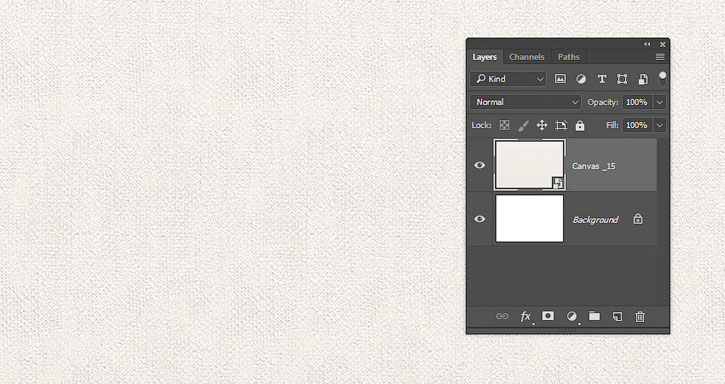The image size is (725, 384).
Task: Create new fill or adjustment layer icon
Action: [572, 316]
